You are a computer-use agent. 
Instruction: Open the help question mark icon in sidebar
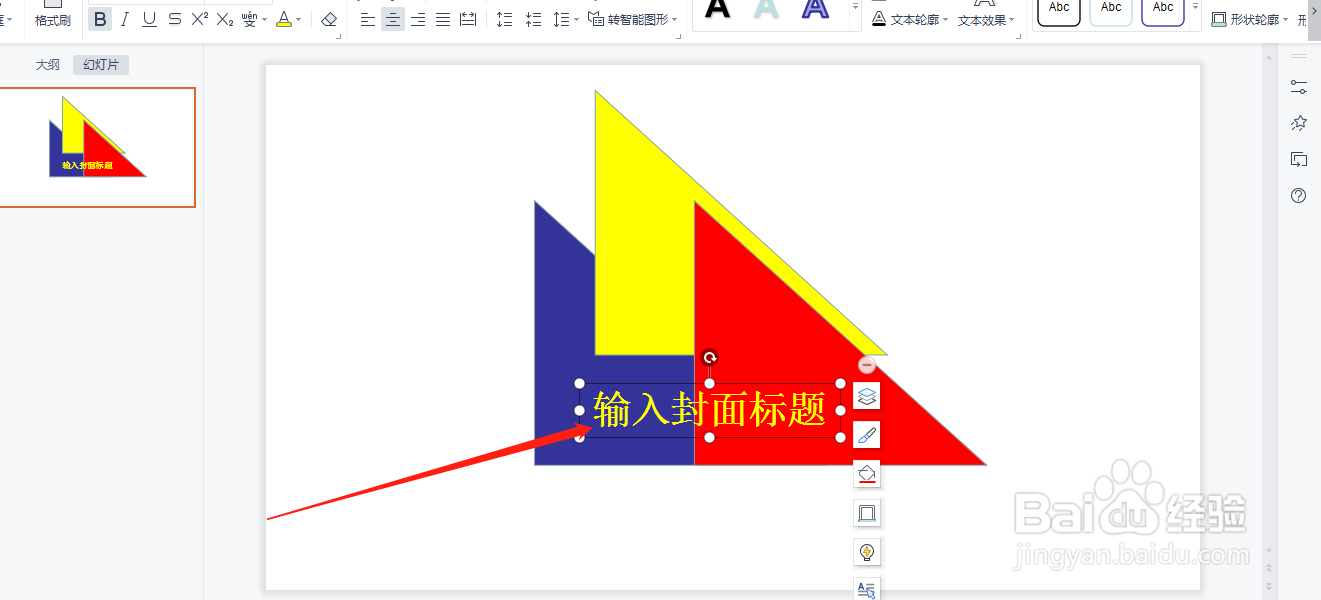(1299, 196)
